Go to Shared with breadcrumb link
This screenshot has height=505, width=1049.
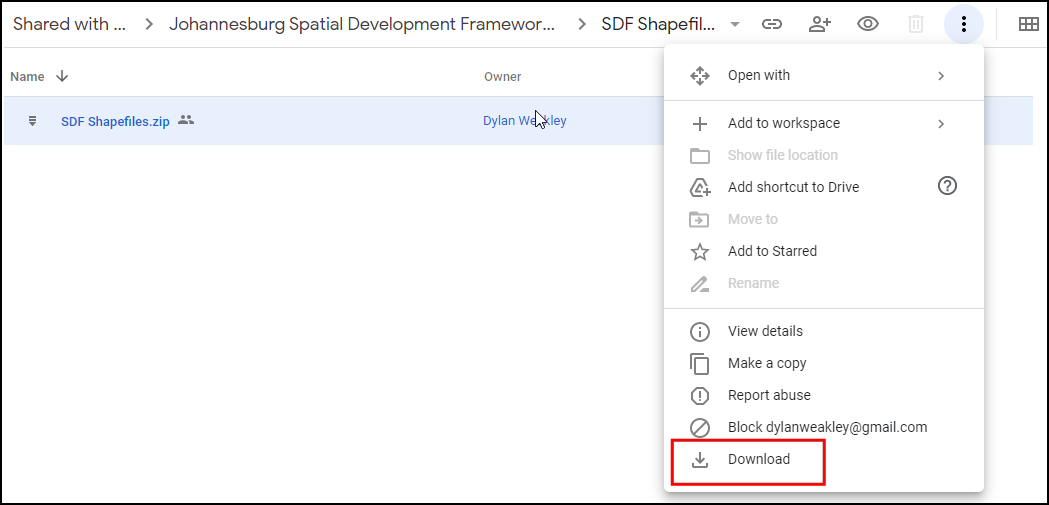click(x=70, y=25)
